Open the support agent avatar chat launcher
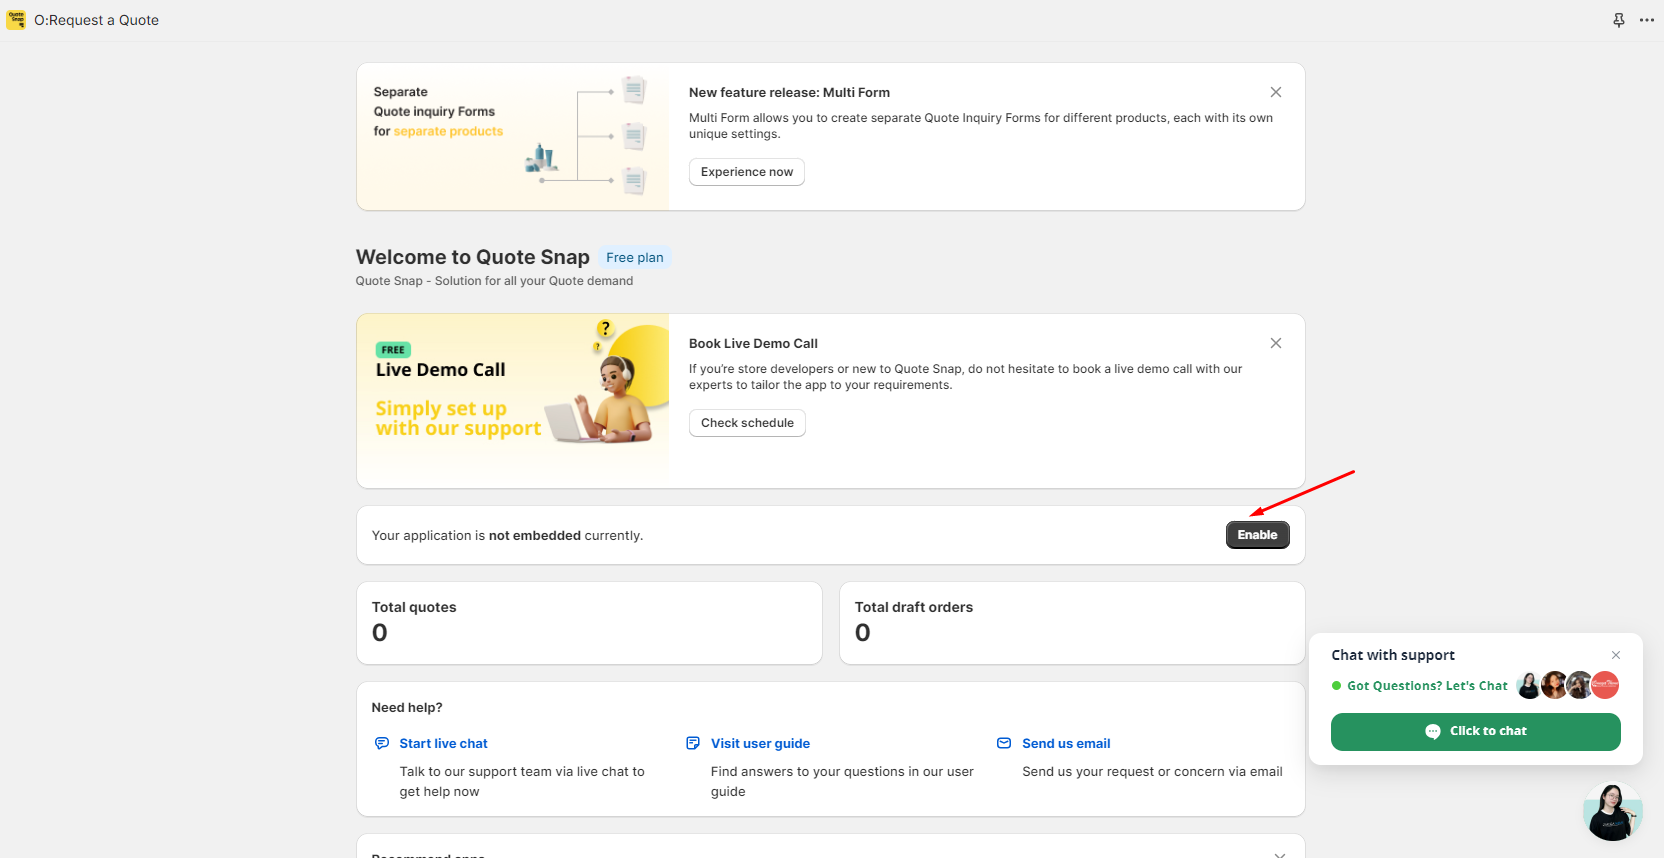 pyautogui.click(x=1612, y=812)
